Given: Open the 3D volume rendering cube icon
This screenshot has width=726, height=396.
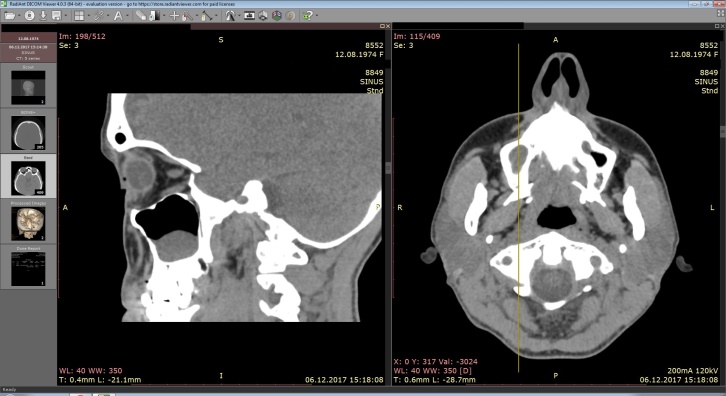Looking at the screenshot, I should click(x=276, y=16).
